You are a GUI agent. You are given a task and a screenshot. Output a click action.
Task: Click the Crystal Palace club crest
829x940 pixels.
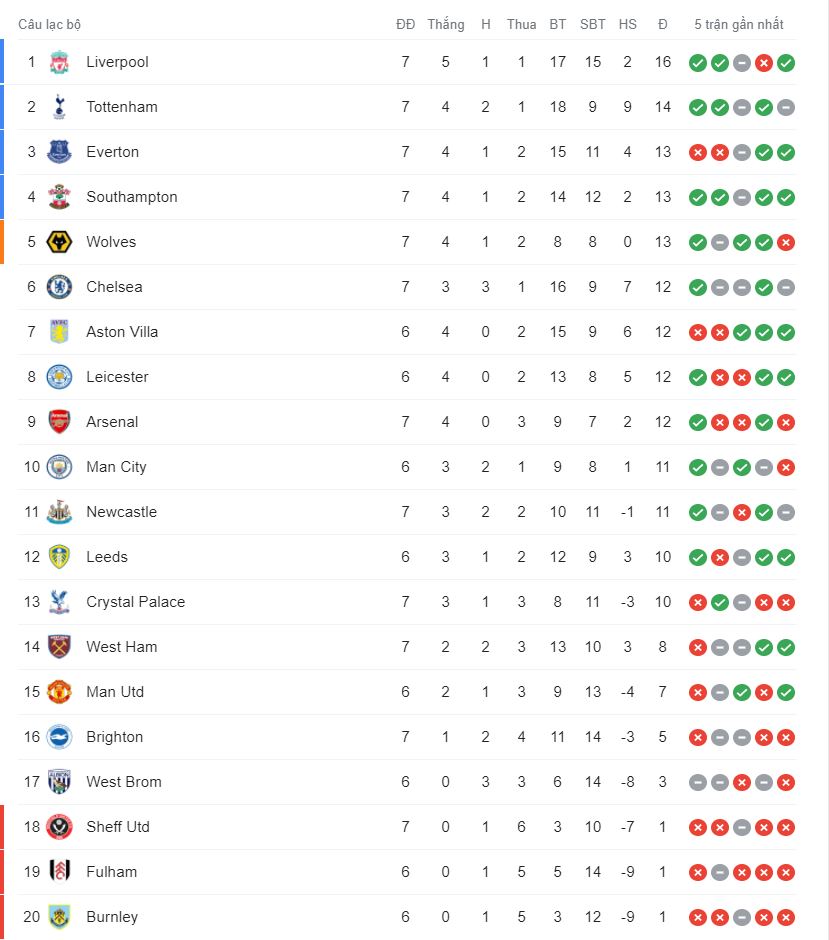(x=59, y=602)
